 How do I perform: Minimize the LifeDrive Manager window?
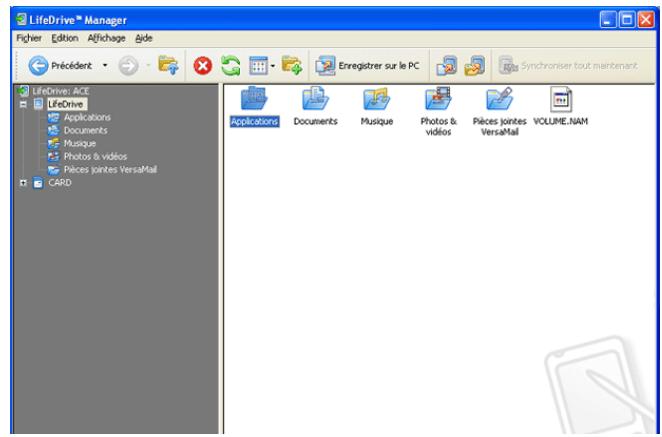click(x=608, y=20)
